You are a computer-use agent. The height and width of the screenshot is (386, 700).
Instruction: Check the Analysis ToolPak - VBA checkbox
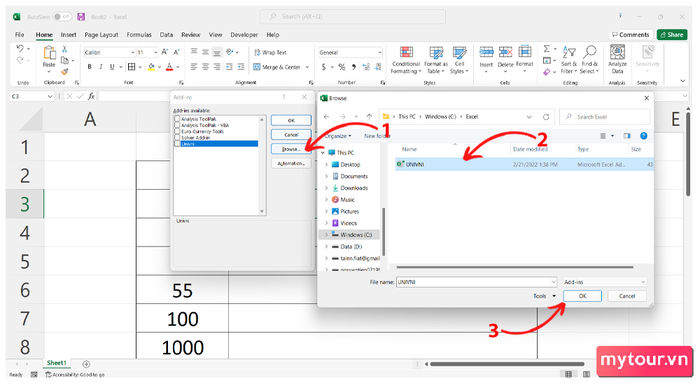tap(177, 125)
